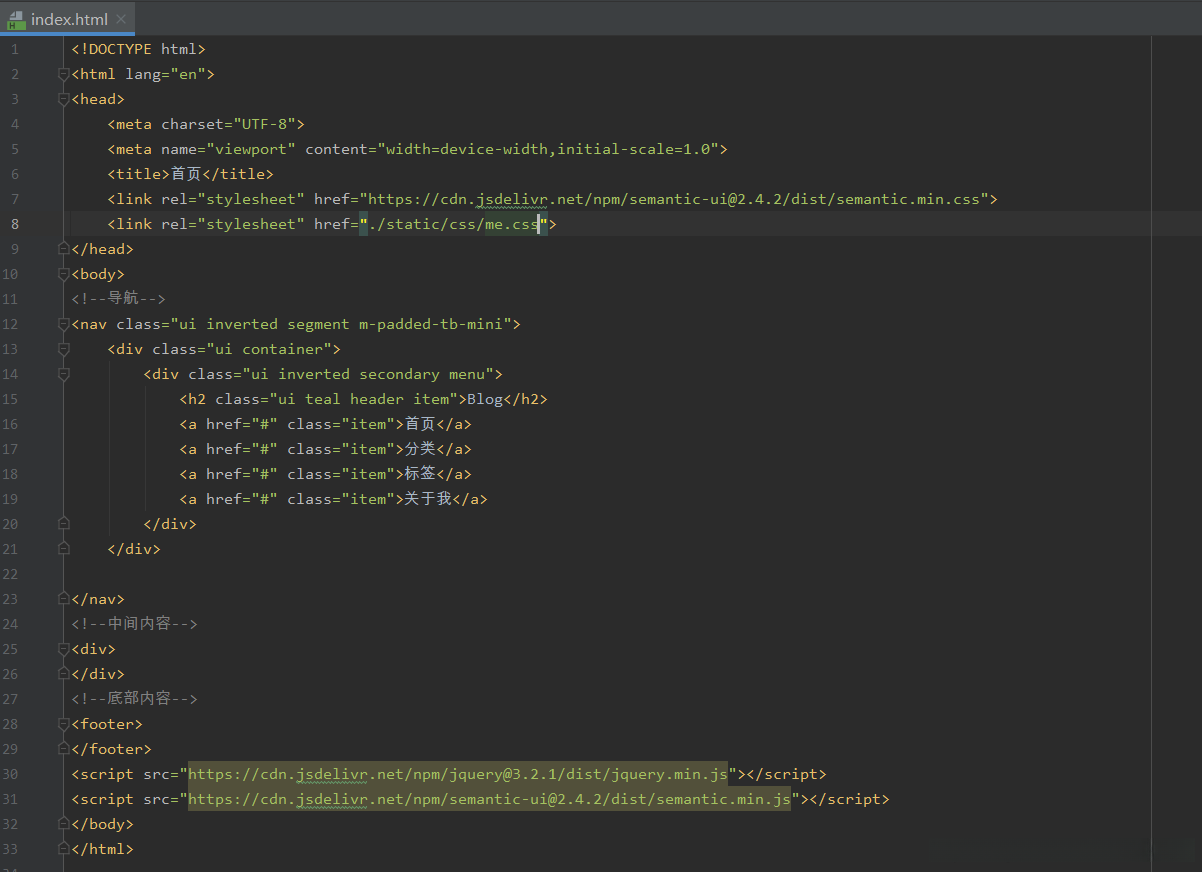Screen dimensions: 1202x872
Task: Close the index.html editor tab
Action: [x=121, y=19]
